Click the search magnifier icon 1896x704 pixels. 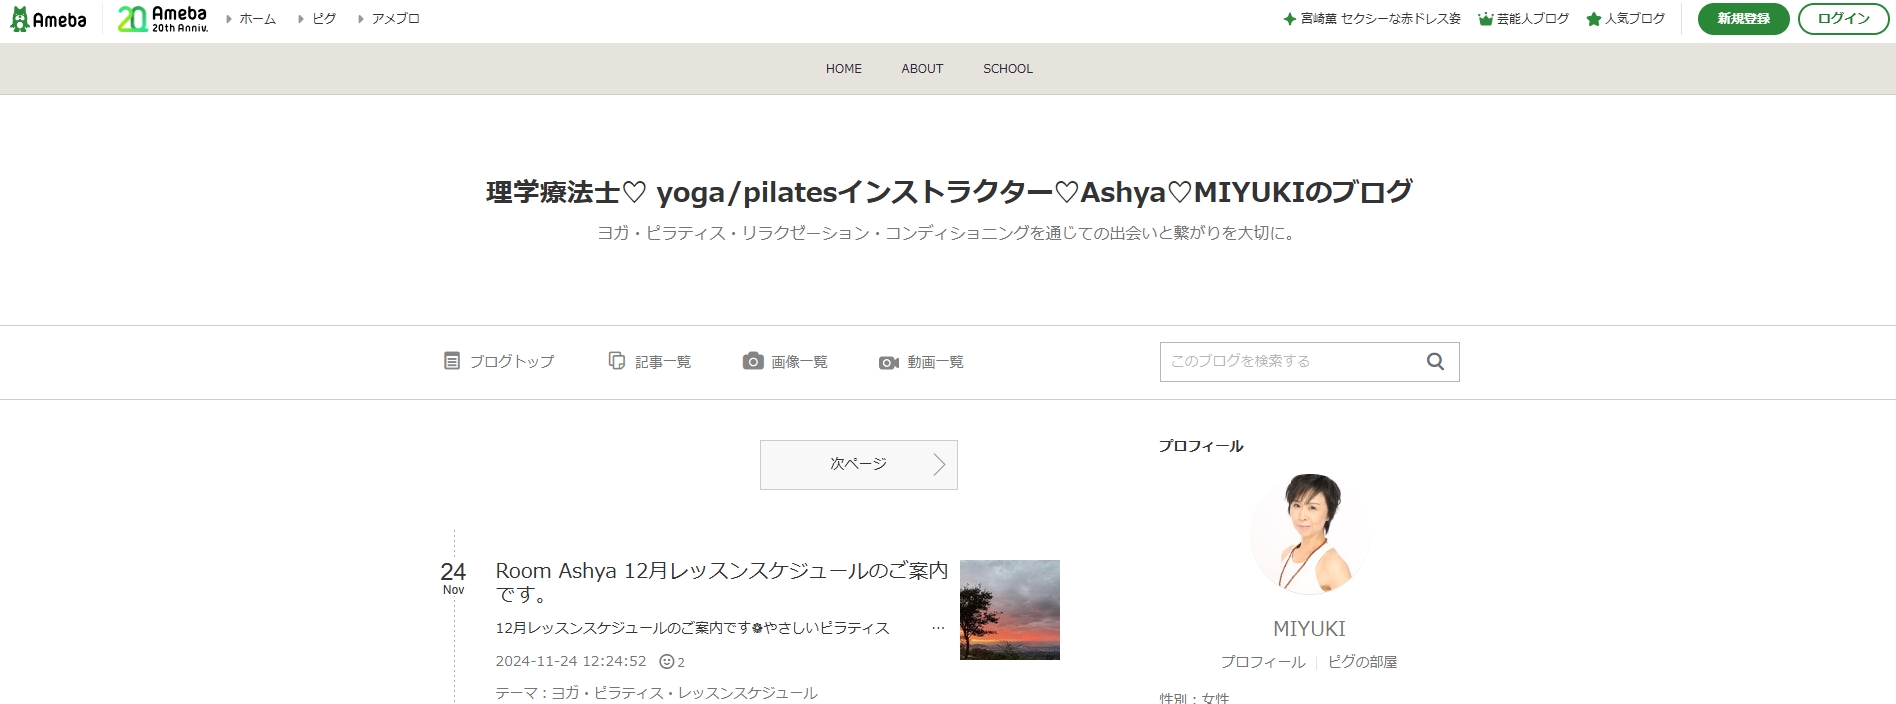click(1435, 362)
